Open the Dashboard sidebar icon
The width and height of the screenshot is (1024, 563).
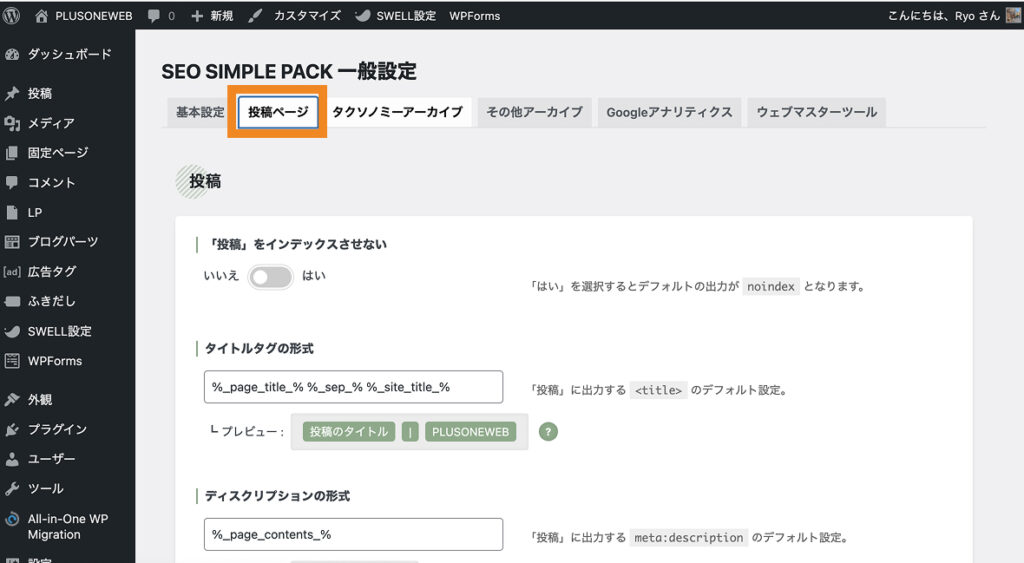point(12,54)
